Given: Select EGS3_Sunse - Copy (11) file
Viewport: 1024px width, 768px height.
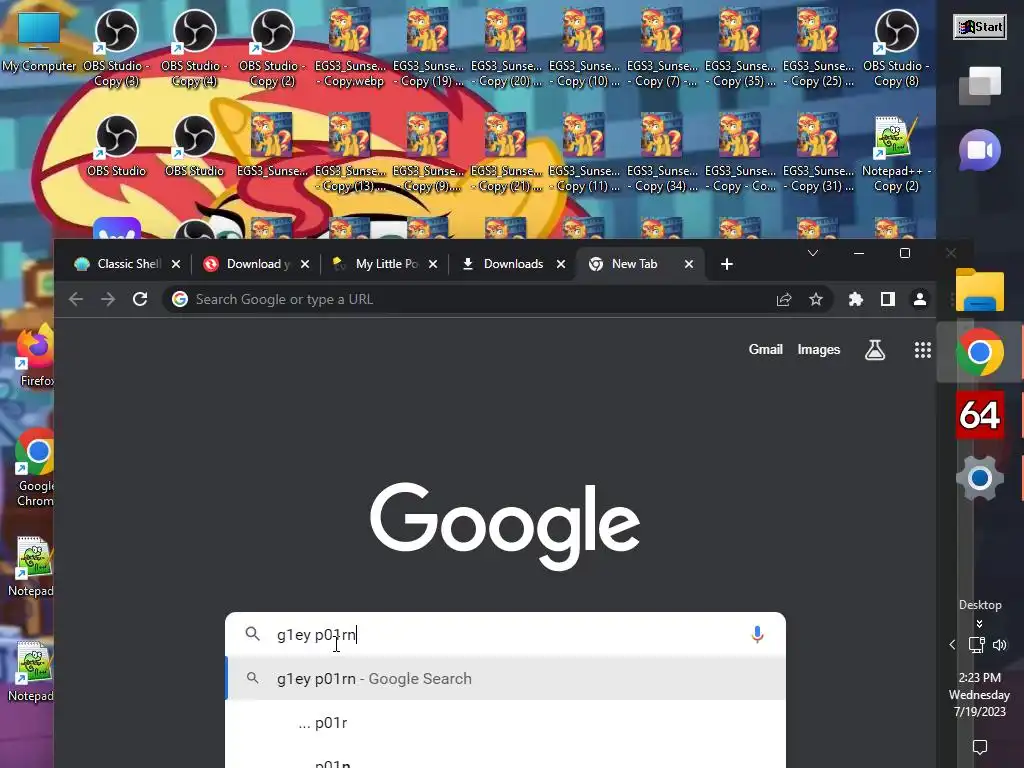Looking at the screenshot, I should click(584, 153).
